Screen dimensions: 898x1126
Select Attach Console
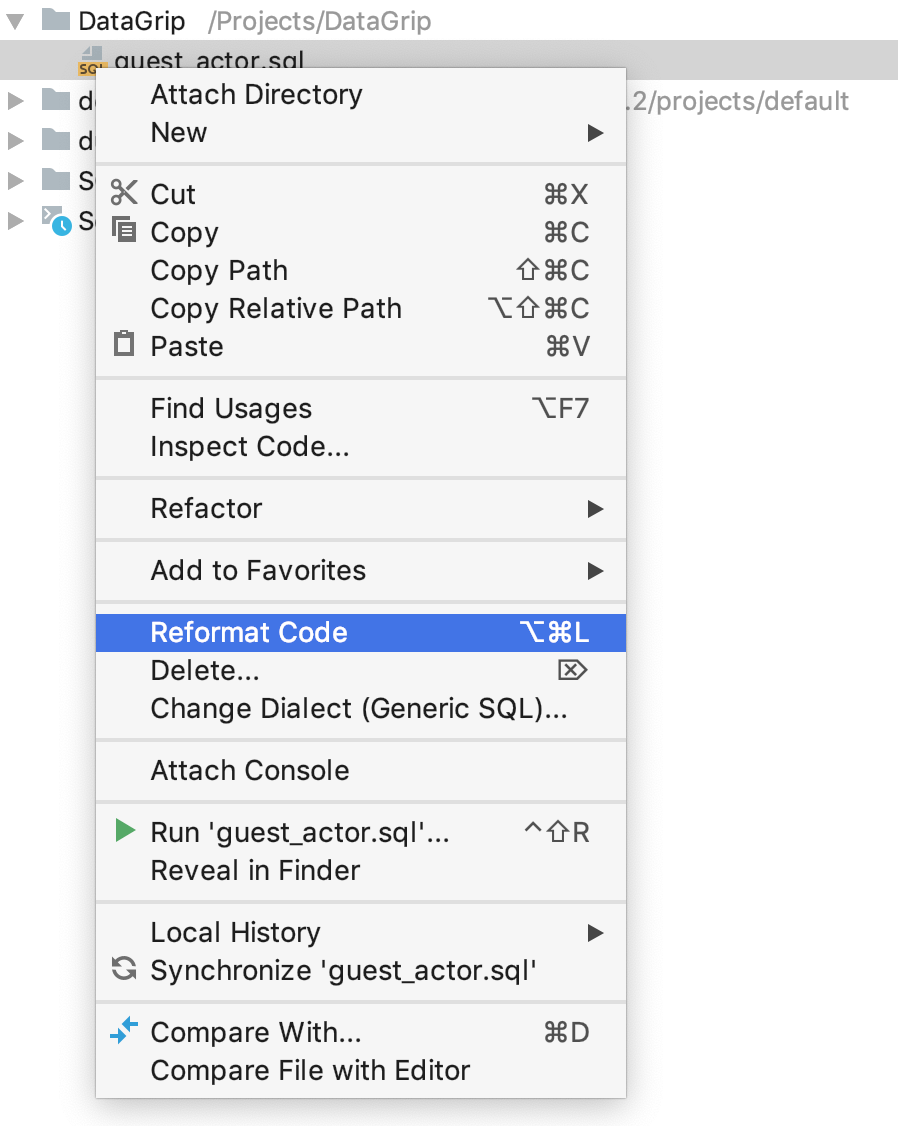pos(249,770)
